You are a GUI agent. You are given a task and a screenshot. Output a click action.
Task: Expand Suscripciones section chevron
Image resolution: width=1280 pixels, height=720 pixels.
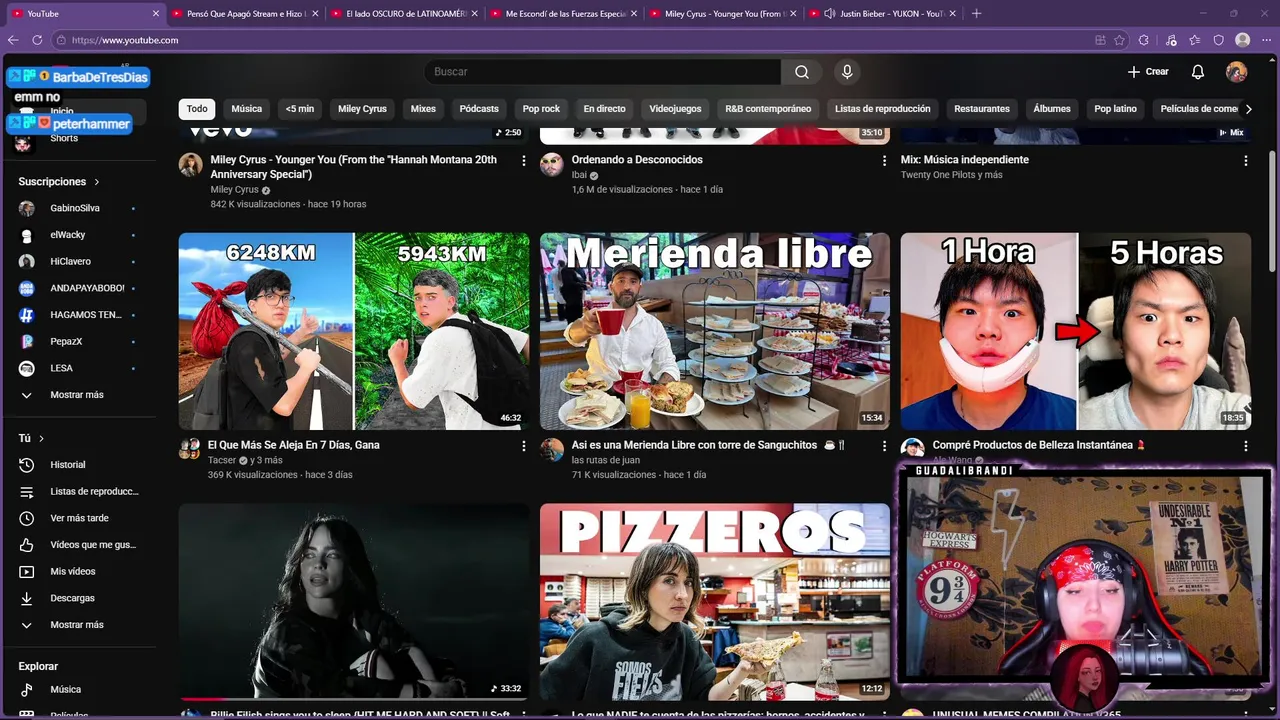(97, 182)
